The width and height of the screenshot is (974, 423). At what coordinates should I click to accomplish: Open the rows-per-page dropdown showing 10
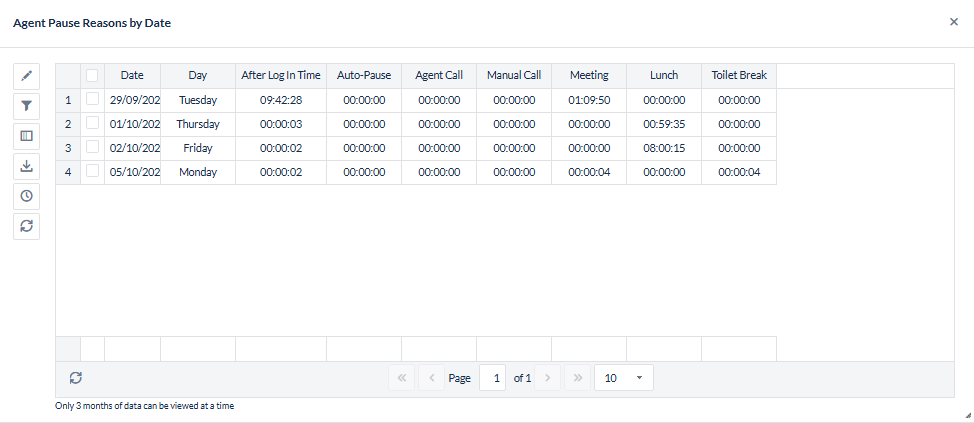coord(624,378)
